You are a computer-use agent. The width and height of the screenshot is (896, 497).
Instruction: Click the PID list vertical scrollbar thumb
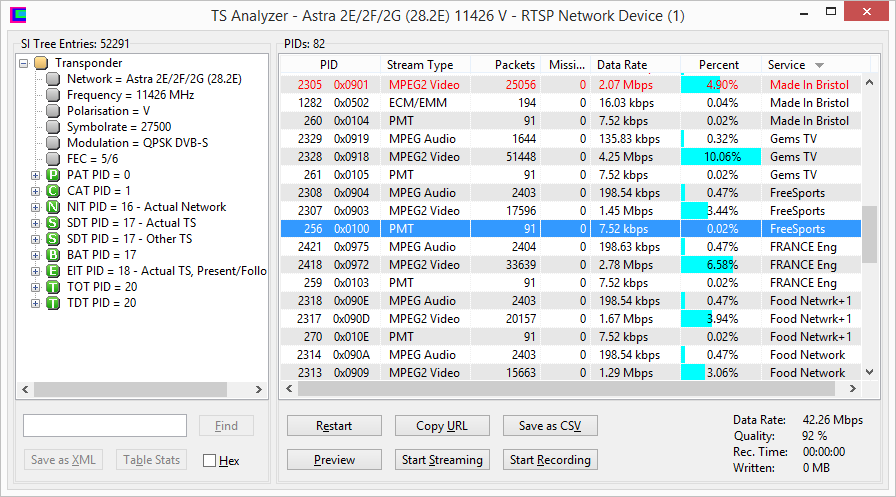pos(869,234)
